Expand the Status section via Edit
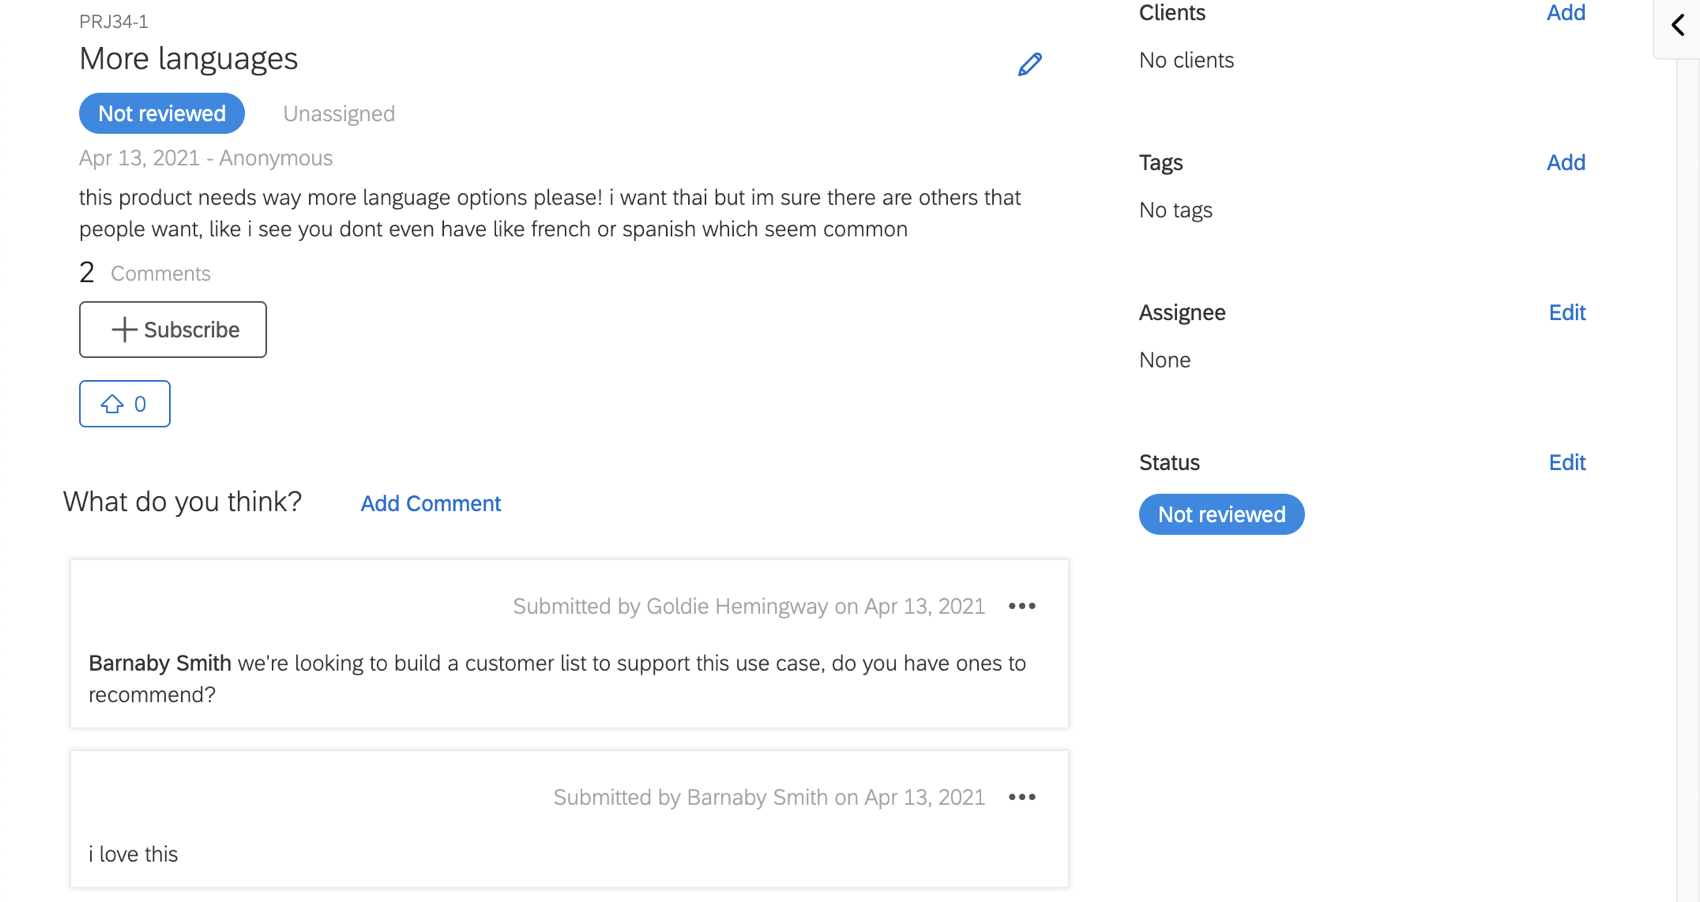 click(x=1566, y=462)
